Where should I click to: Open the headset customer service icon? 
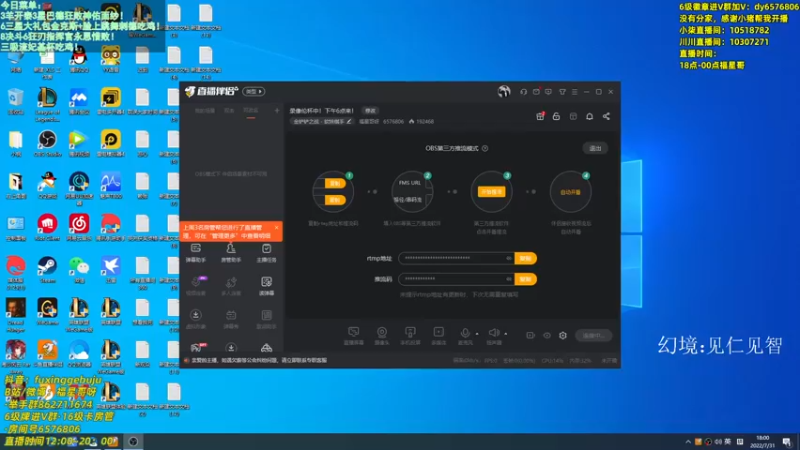point(523,92)
